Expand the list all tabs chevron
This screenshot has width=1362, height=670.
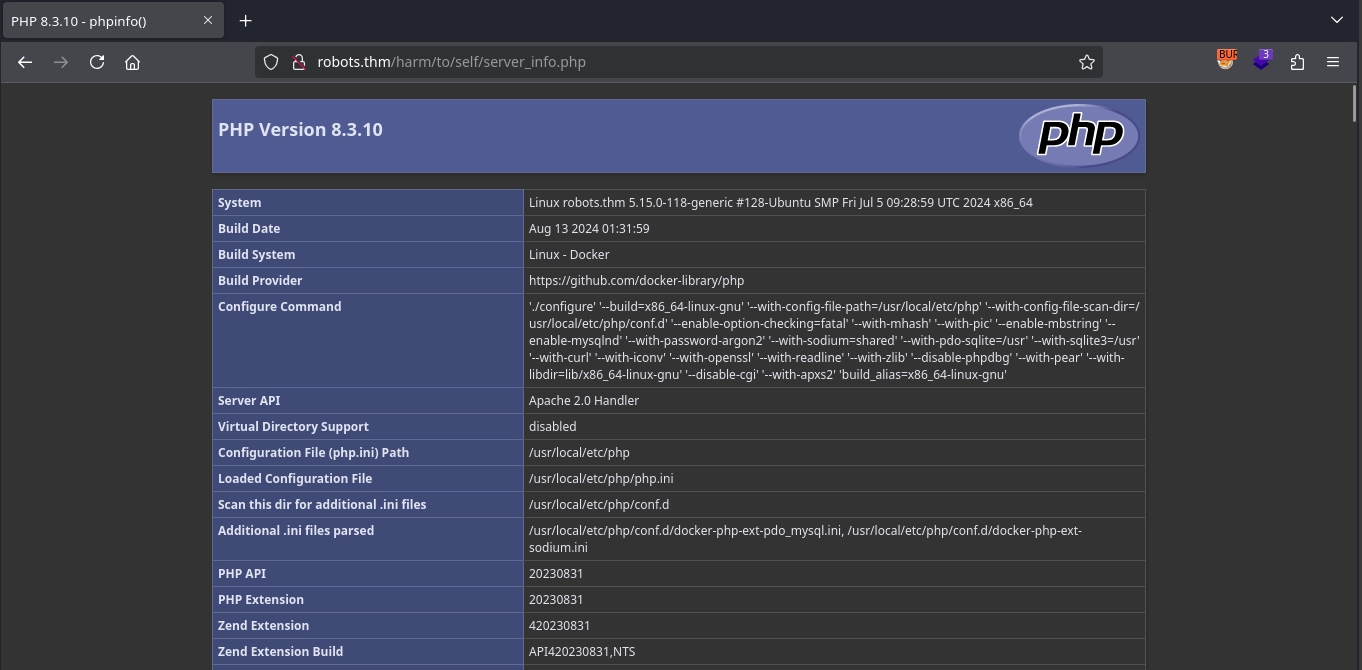point(1336,20)
